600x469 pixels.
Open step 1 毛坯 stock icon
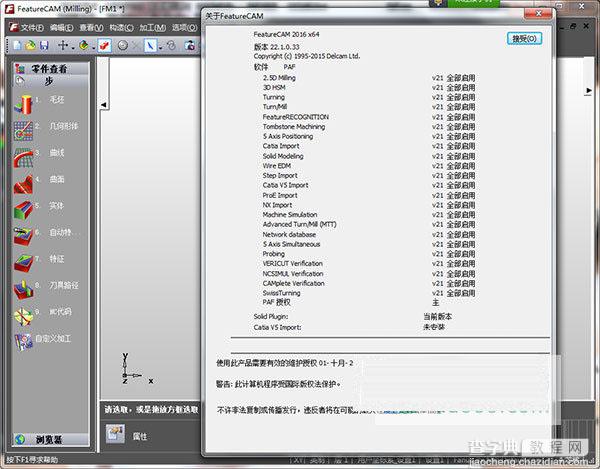tap(23, 104)
